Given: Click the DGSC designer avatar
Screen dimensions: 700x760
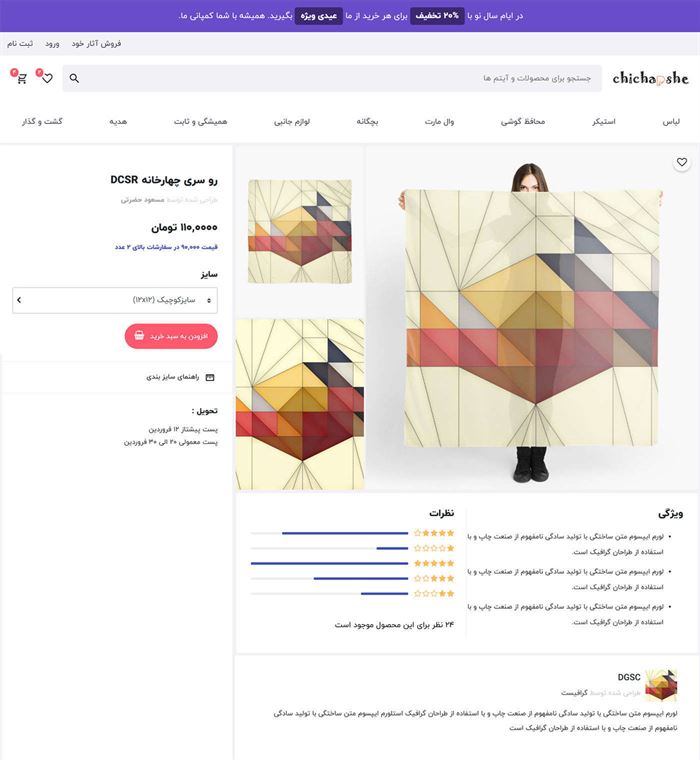Looking at the screenshot, I should [x=661, y=685].
